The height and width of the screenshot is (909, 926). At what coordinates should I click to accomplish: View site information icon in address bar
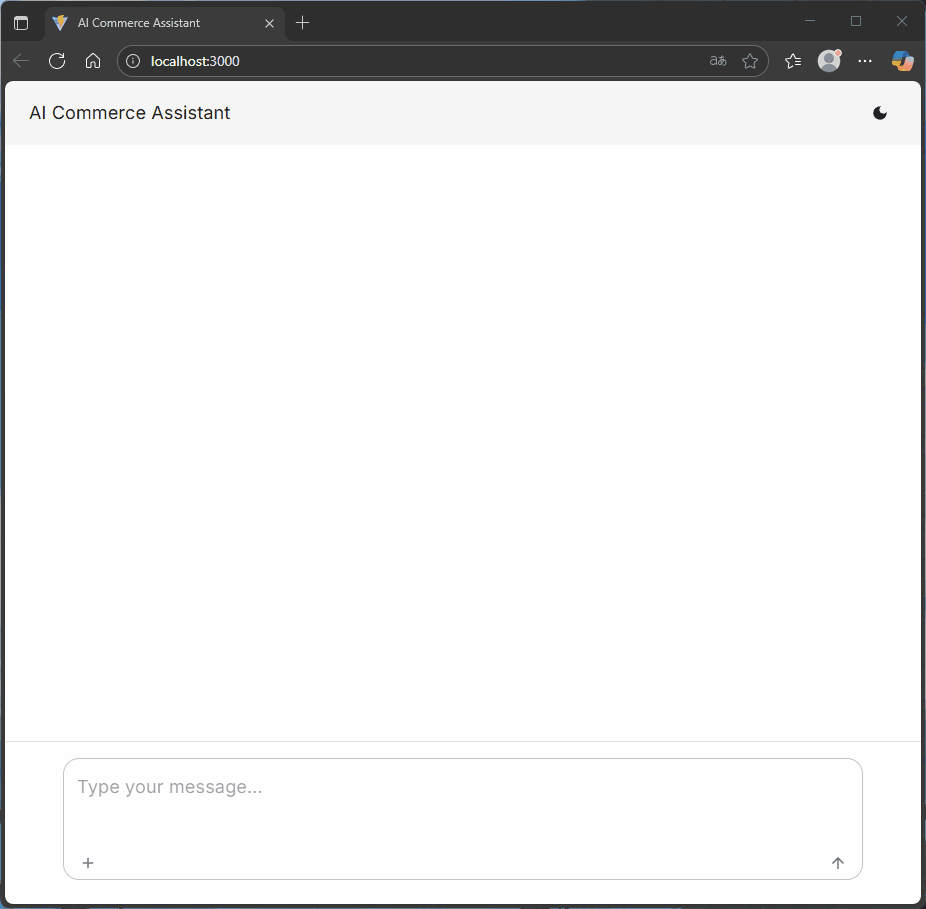tap(133, 61)
